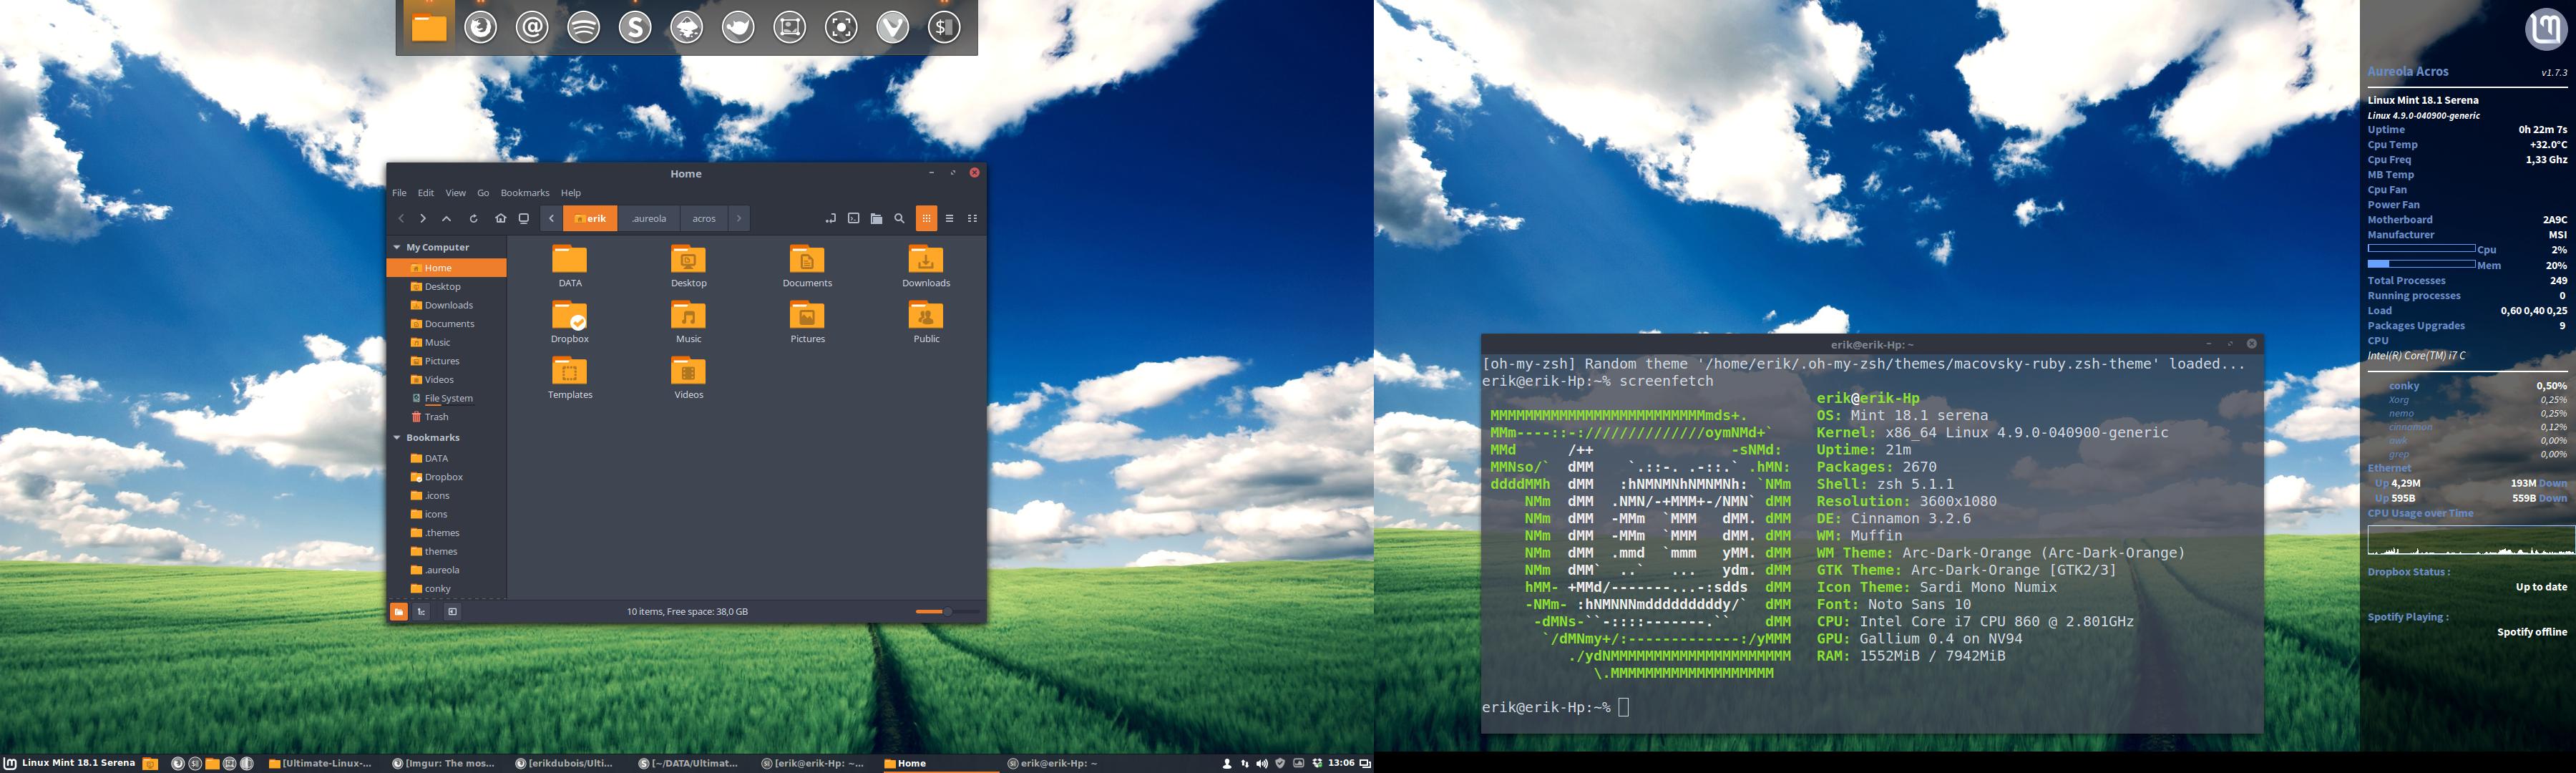Navigate back using back arrow button
The image size is (2576, 773).
point(401,219)
